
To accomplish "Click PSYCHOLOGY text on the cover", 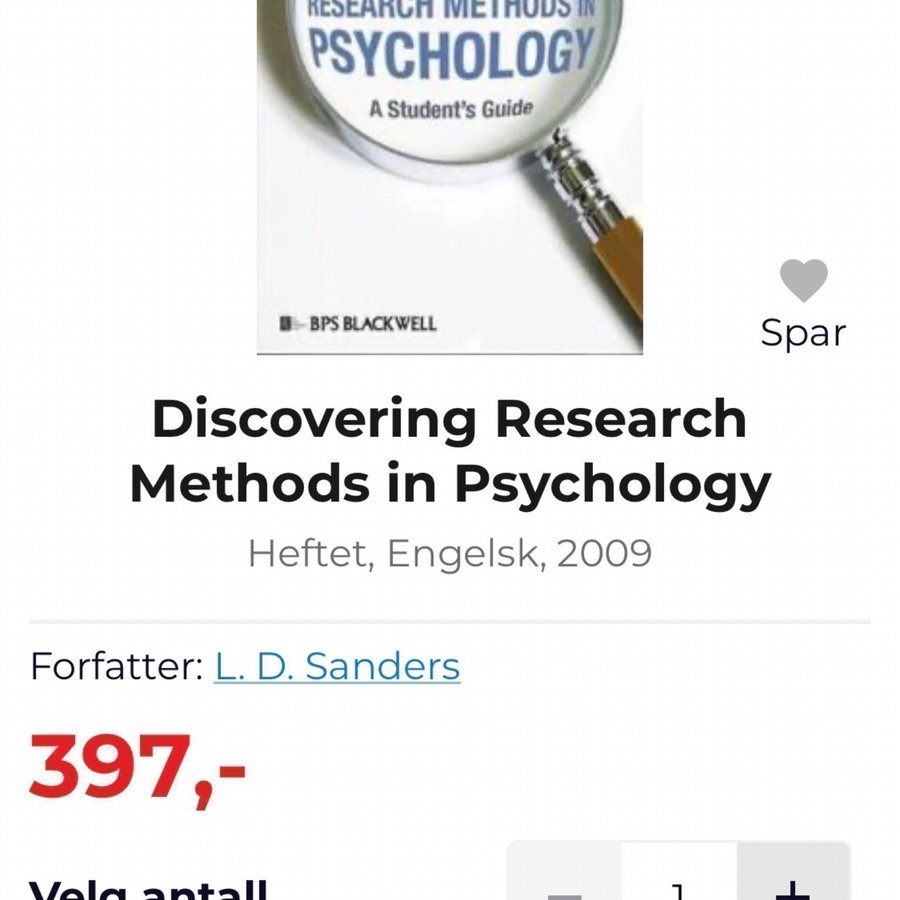I will pyautogui.click(x=451, y=53).
